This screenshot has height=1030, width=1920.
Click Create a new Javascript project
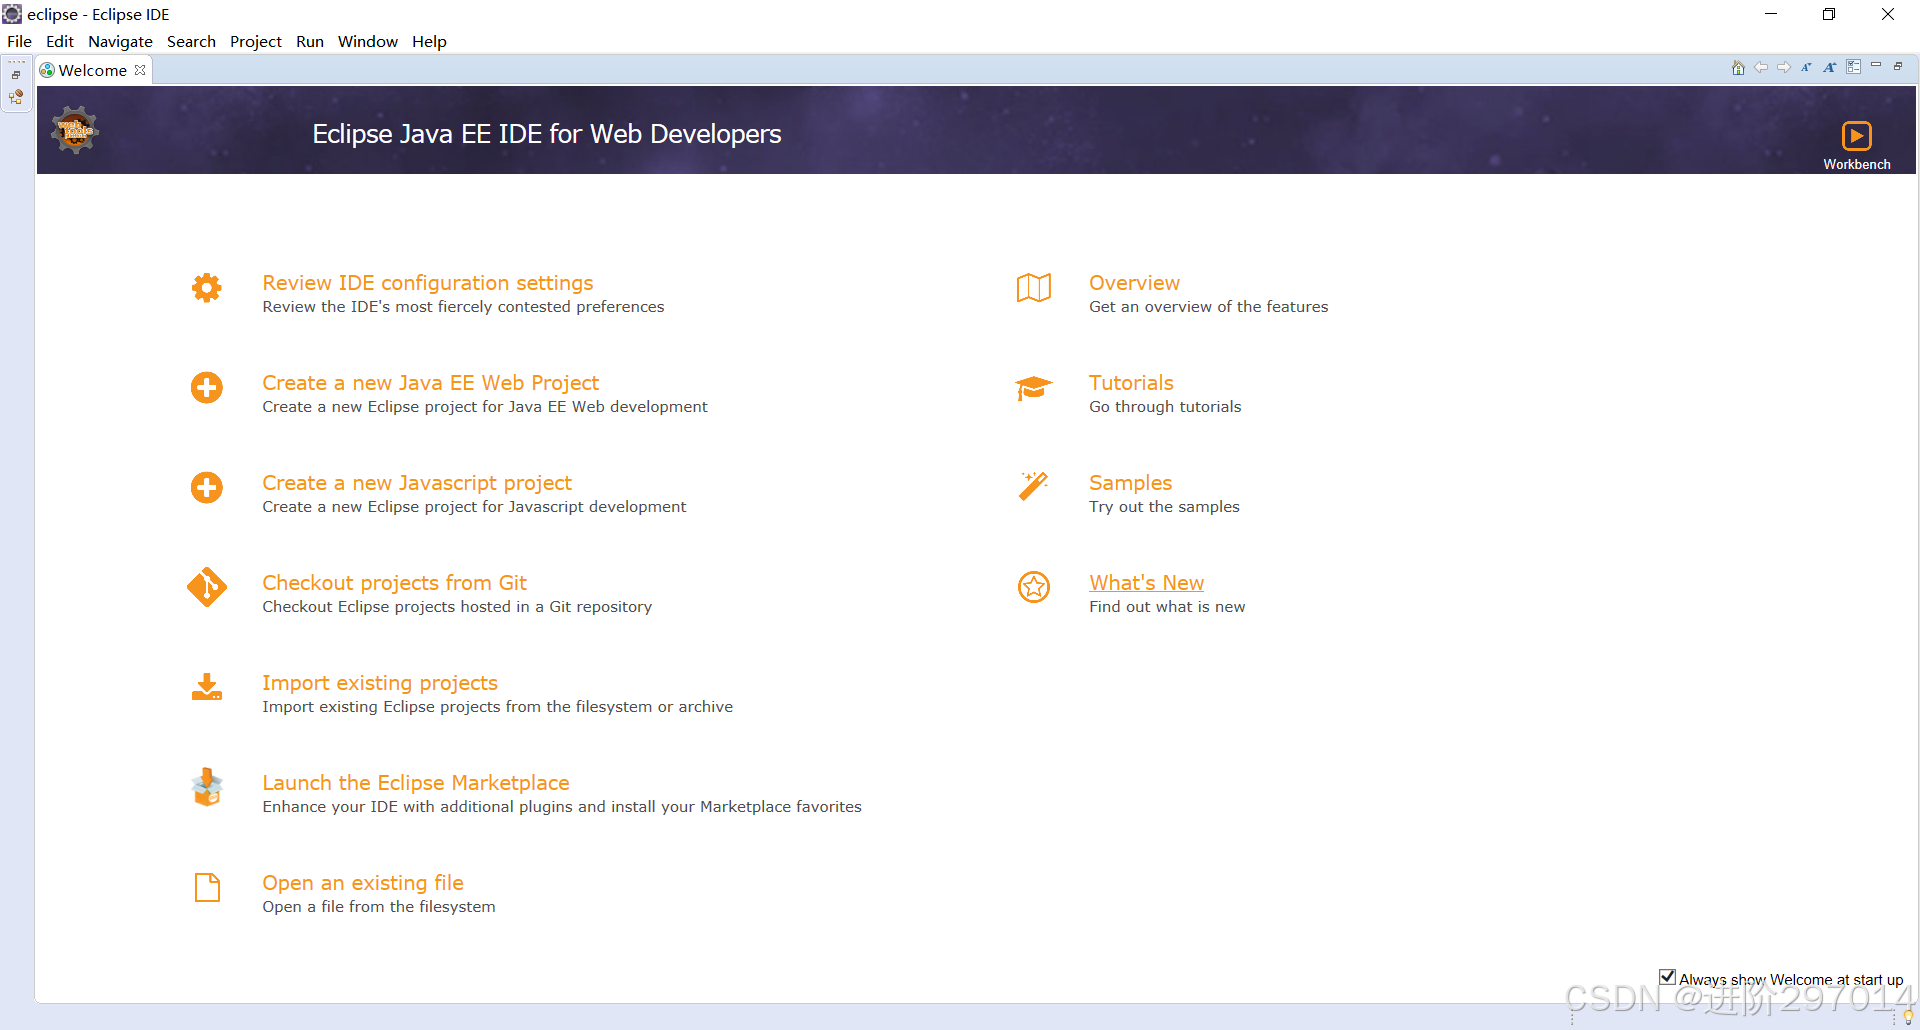[417, 483]
